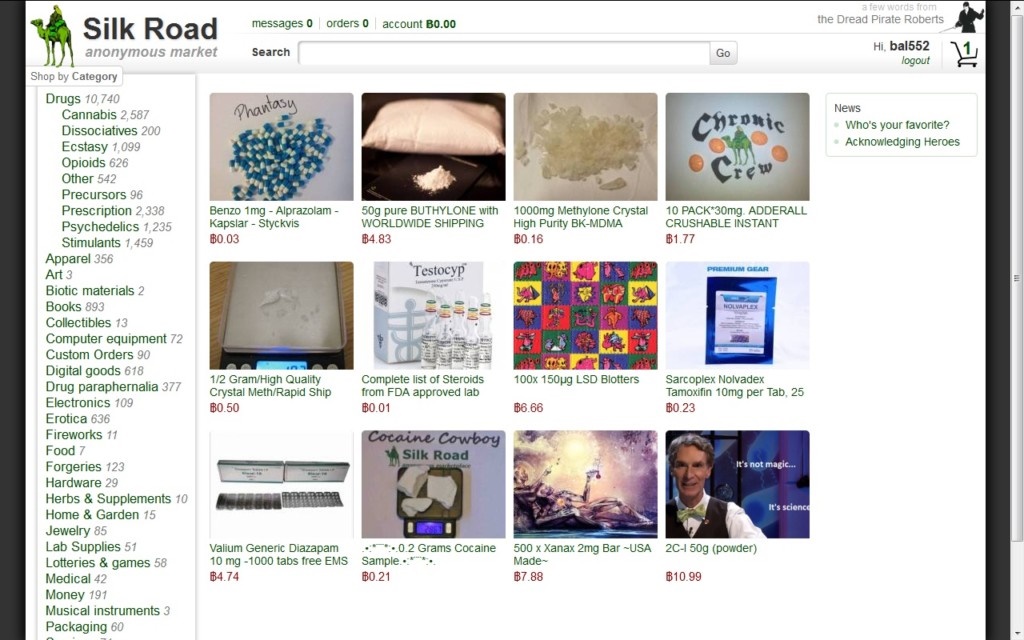Select the Computer equipment category
This screenshot has height=640, width=1024.
[106, 339]
